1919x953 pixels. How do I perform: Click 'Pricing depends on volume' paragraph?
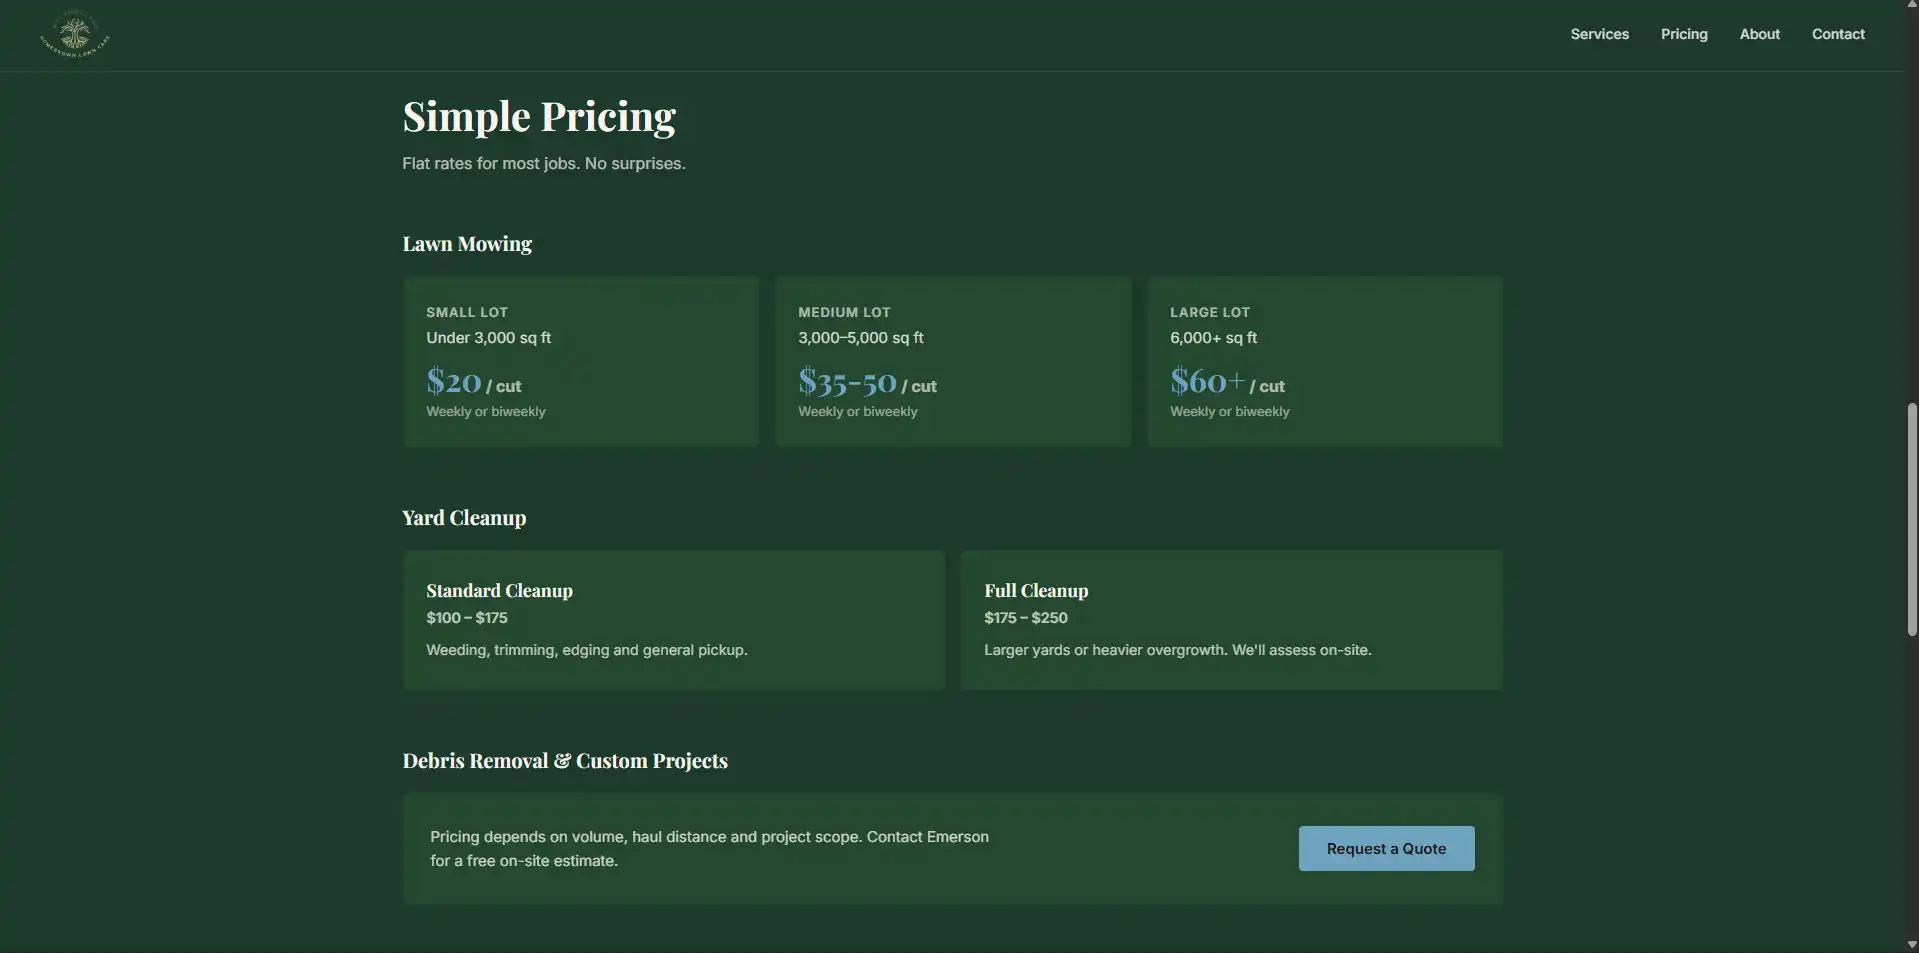[x=710, y=849]
